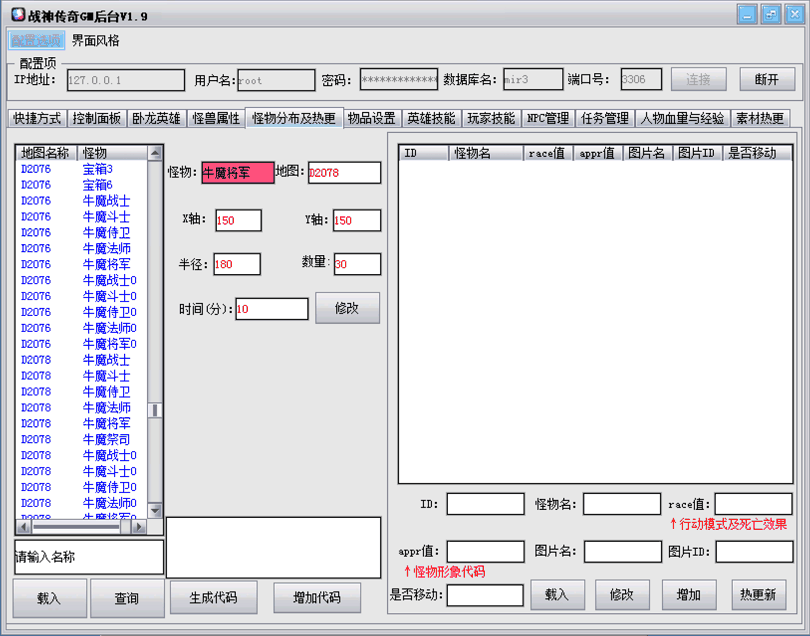The height and width of the screenshot is (636, 810).
Task: Switch to the 物品设置 tab
Action: tap(371, 118)
